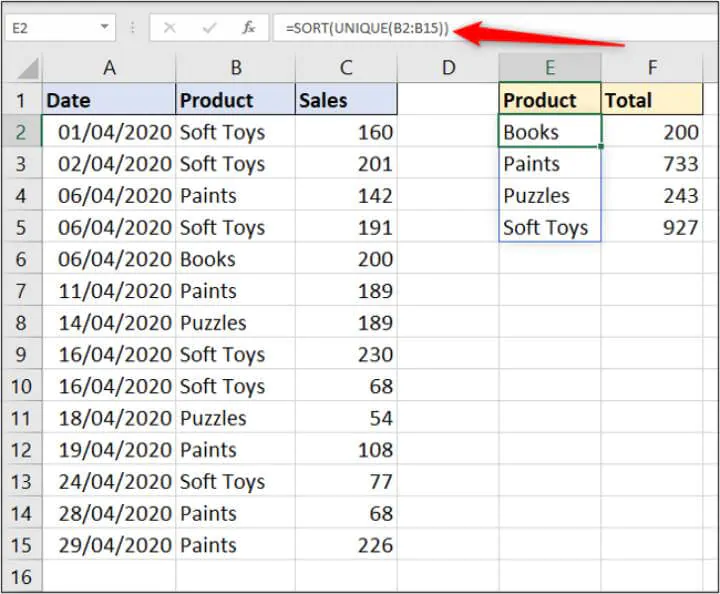The width and height of the screenshot is (720, 594).
Task: Click the Puzzles cell in row 8
Action: (236, 322)
